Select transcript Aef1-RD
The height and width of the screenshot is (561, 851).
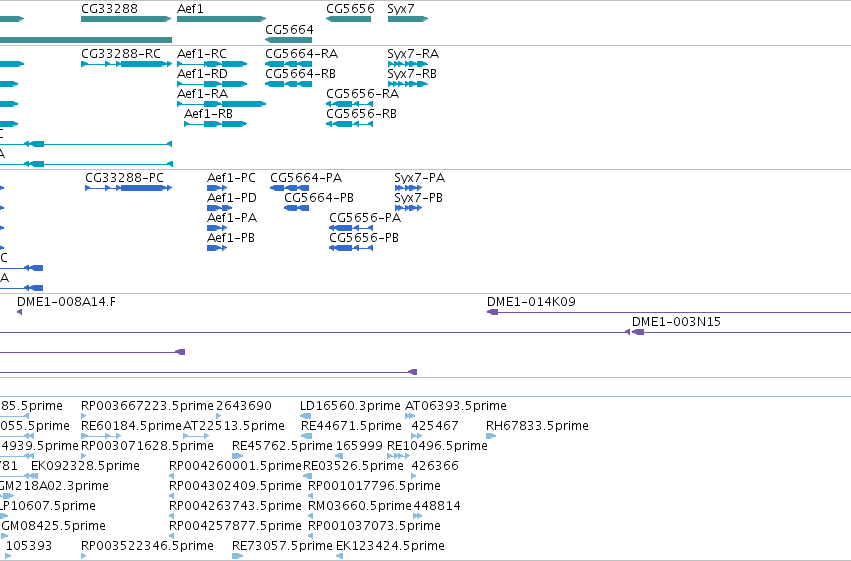pos(212,84)
